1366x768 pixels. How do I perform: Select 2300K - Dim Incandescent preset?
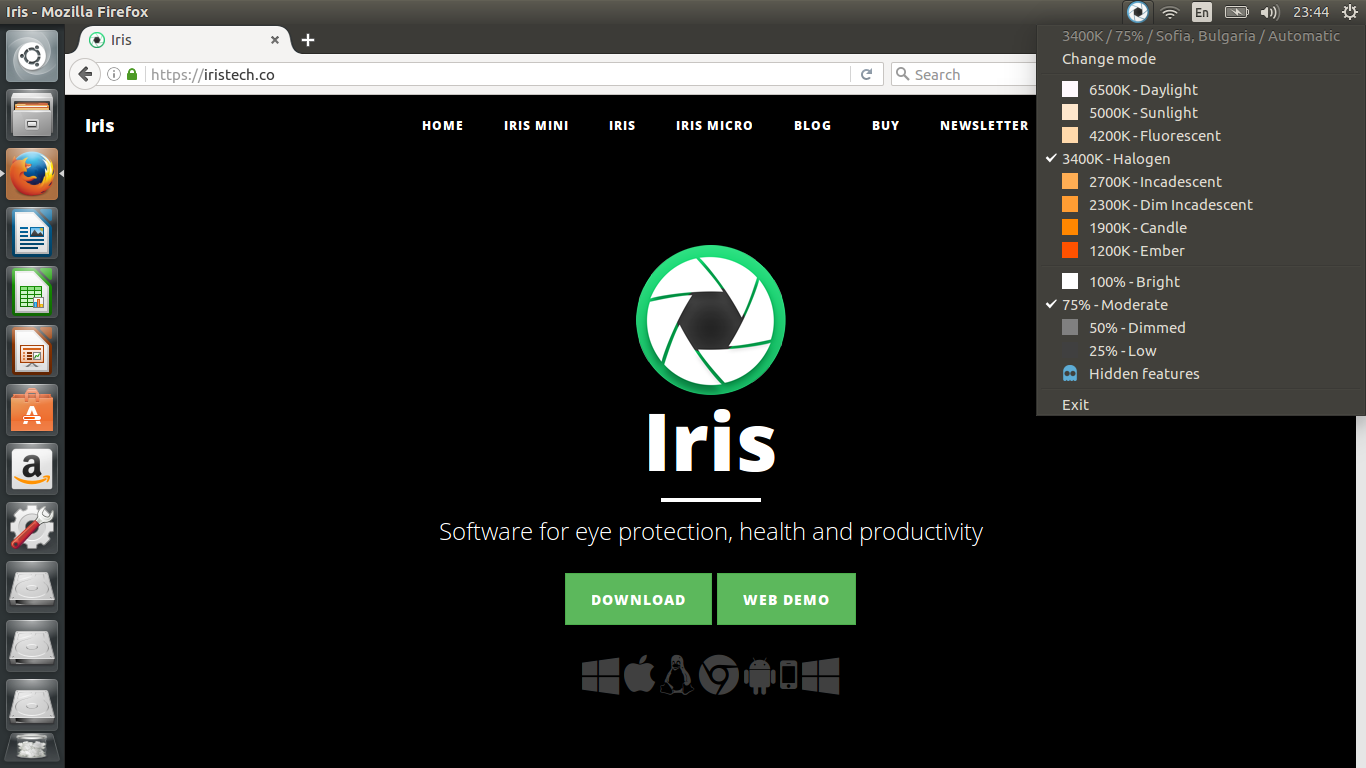pos(1201,205)
